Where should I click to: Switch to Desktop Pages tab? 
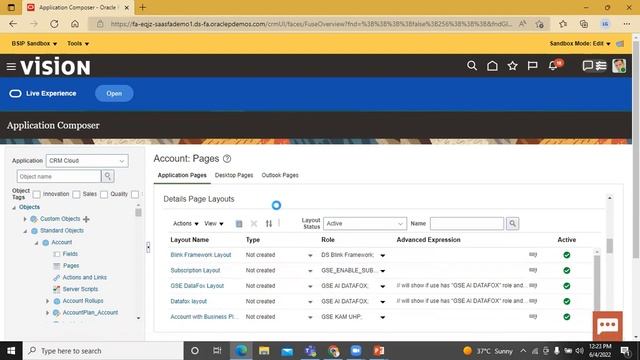(x=234, y=175)
